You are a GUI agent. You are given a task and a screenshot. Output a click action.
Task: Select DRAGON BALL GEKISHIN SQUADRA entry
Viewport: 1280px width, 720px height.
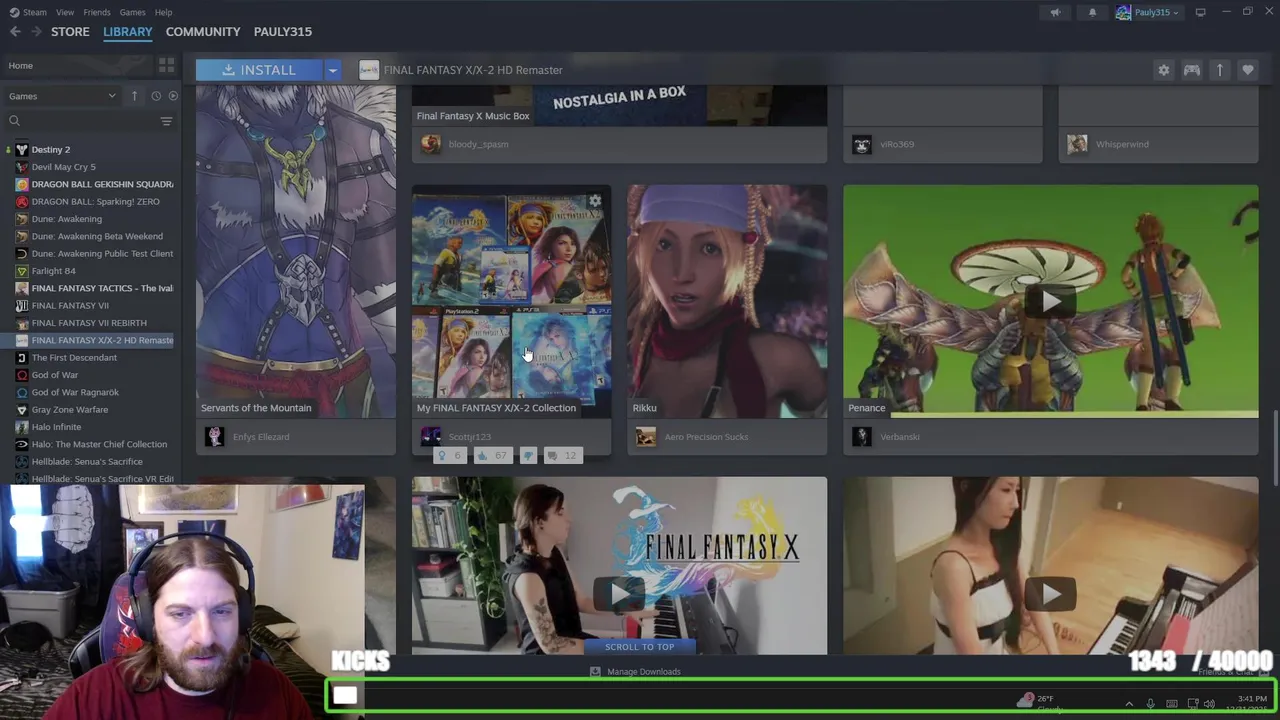tap(102, 184)
